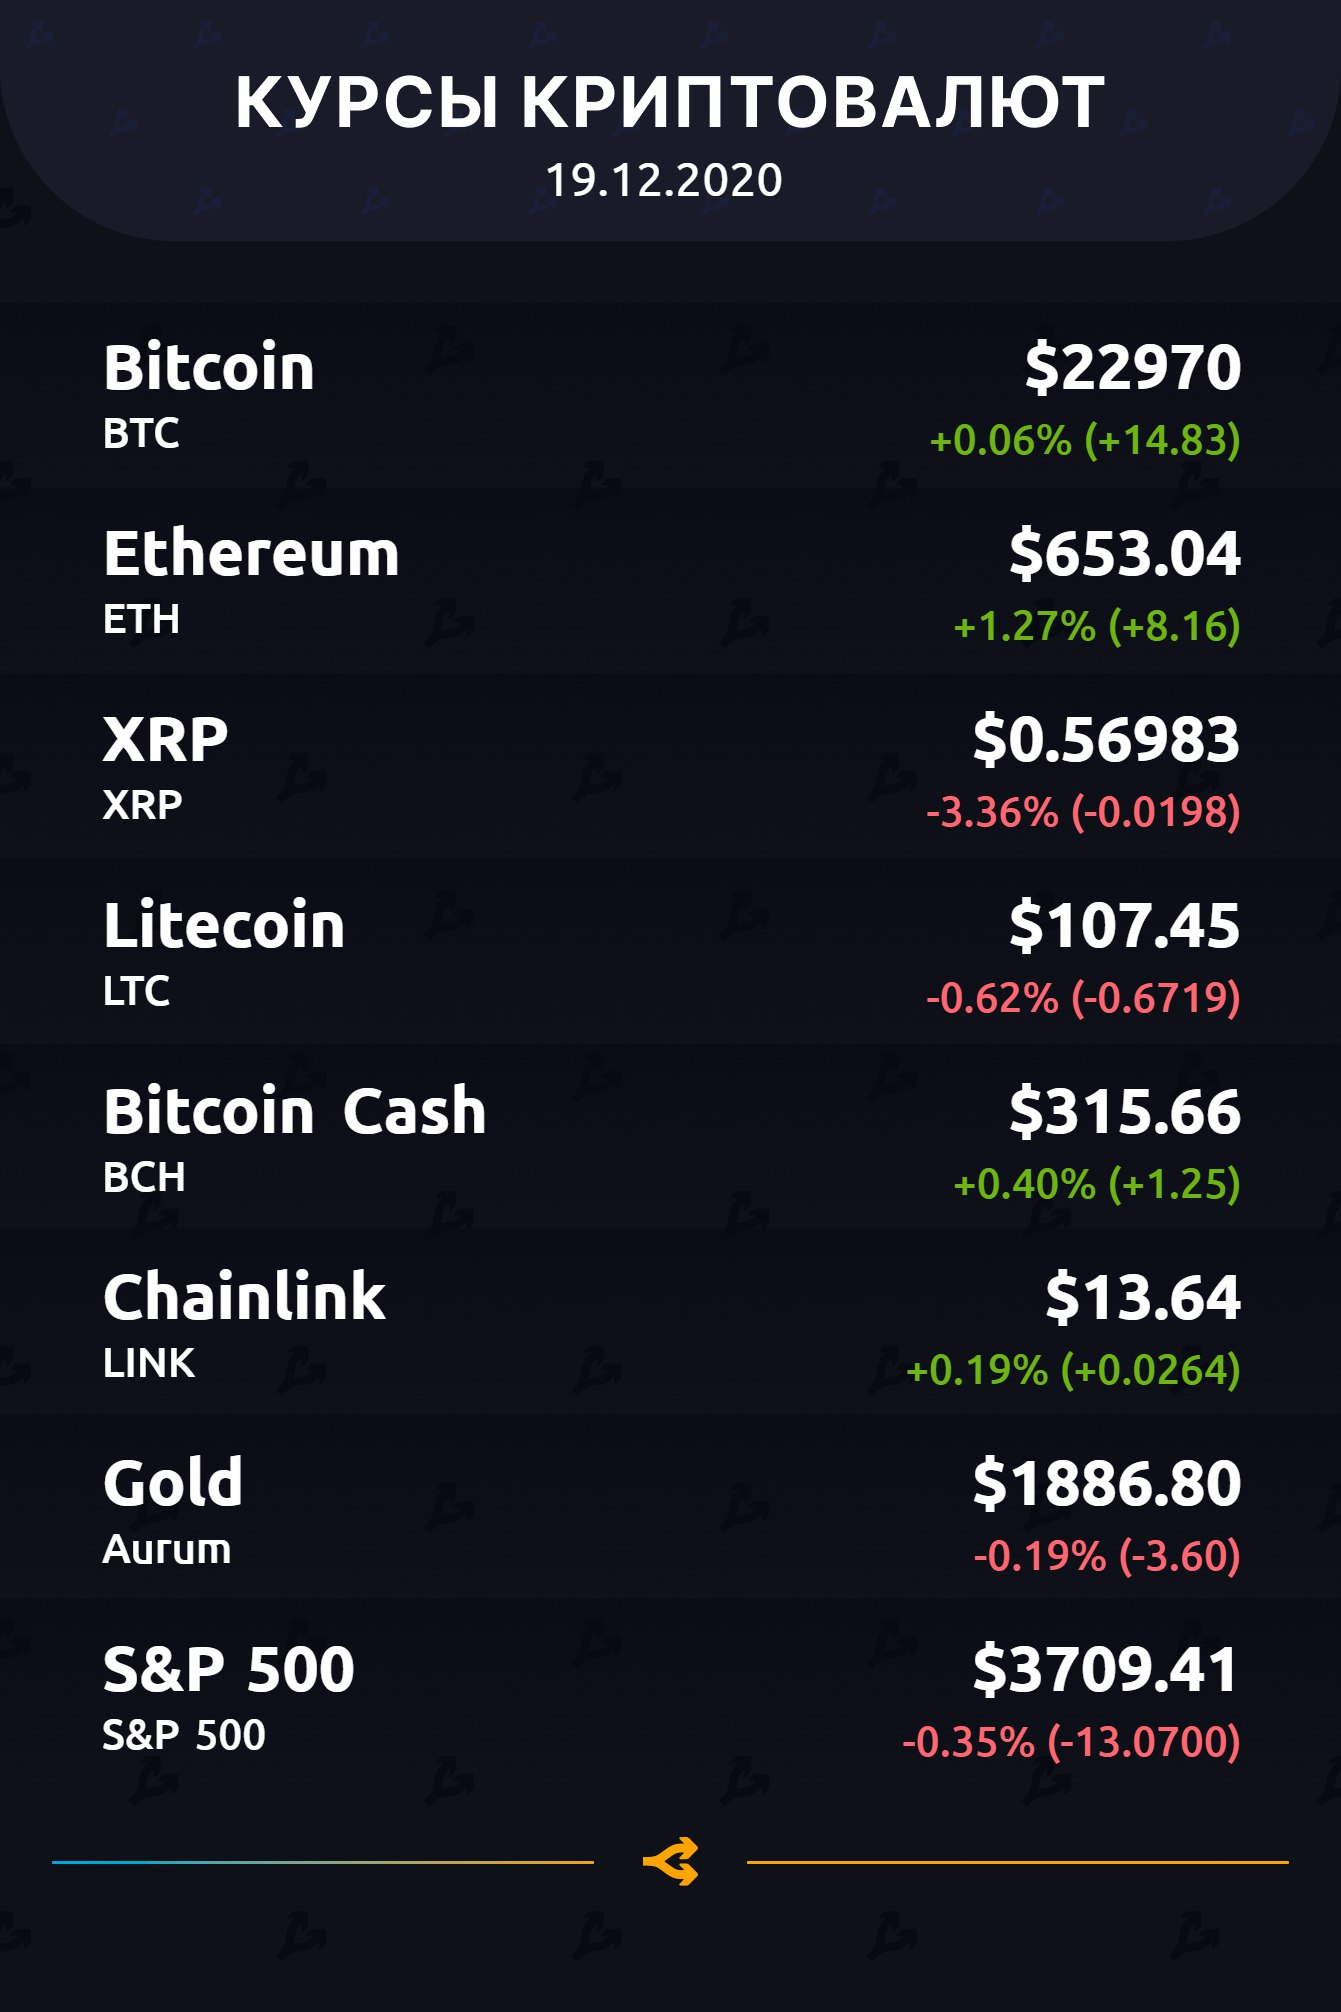Open the Litecoin name label

coord(224,926)
